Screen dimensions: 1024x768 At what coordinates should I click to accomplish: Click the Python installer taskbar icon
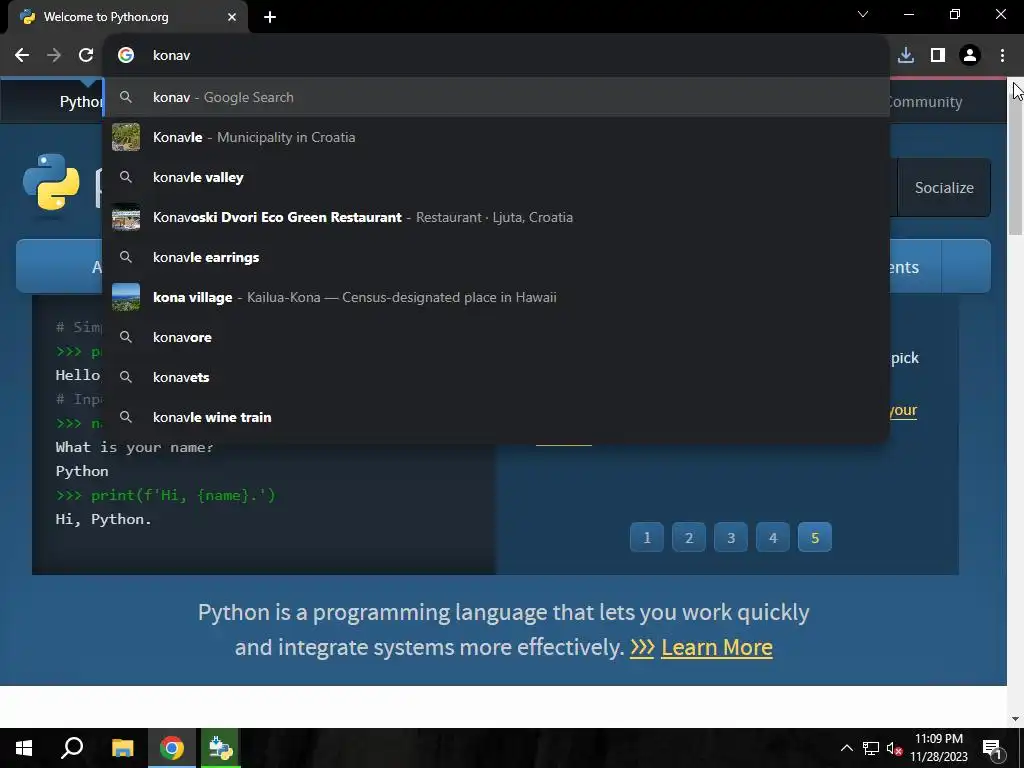pos(220,748)
